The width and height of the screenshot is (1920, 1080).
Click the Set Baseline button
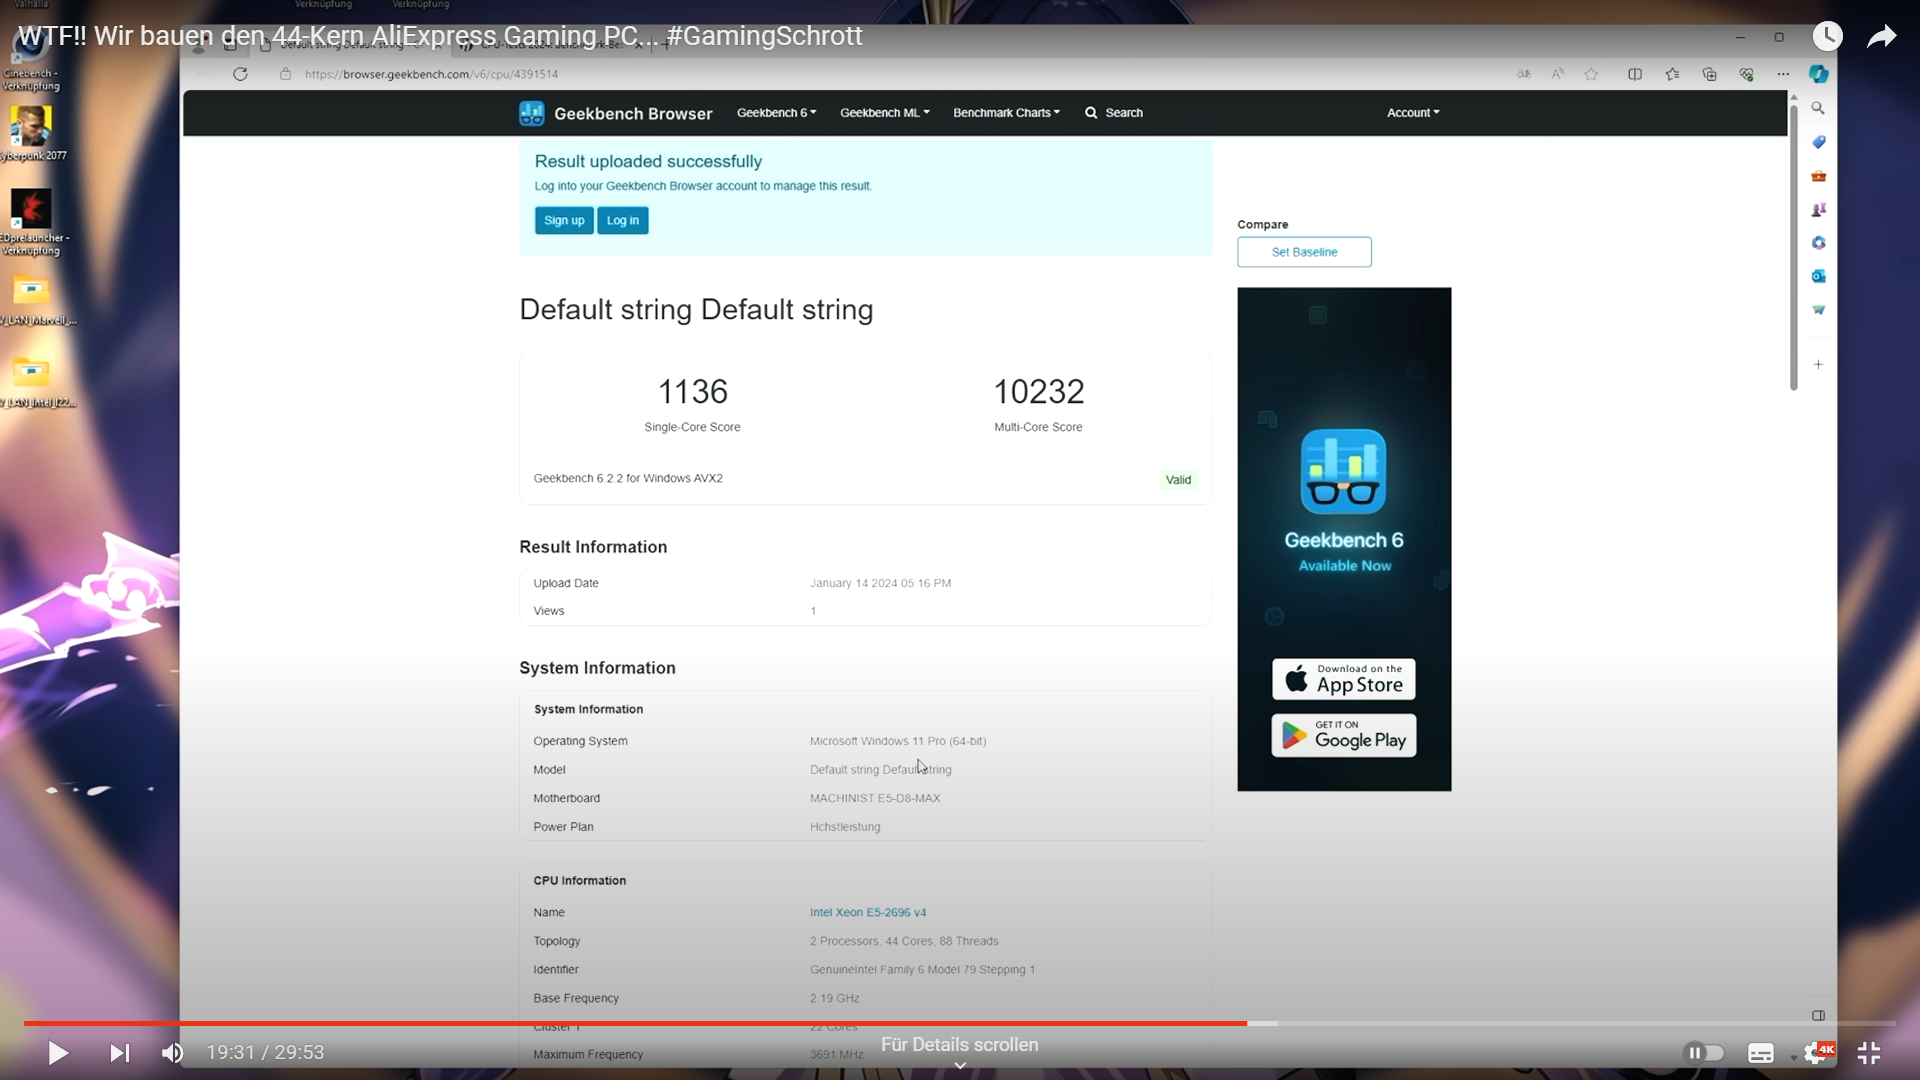[x=1304, y=252]
